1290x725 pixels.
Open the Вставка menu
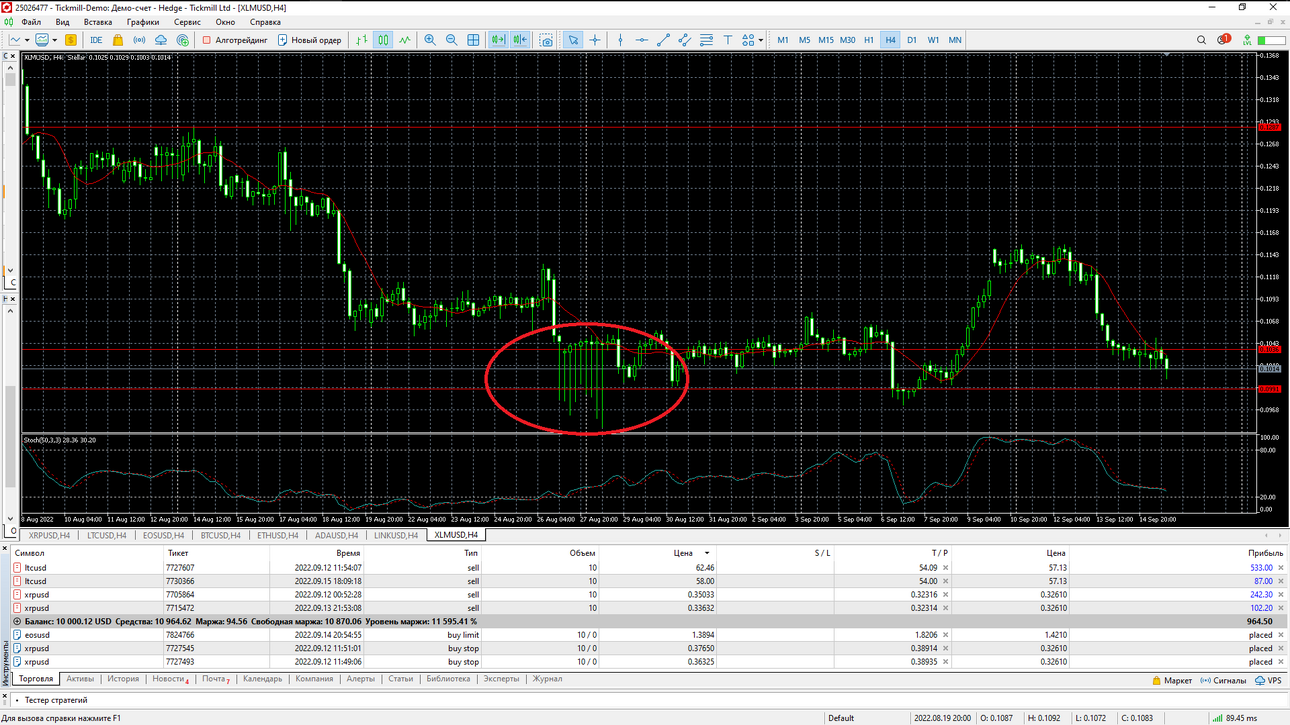[x=98, y=22]
